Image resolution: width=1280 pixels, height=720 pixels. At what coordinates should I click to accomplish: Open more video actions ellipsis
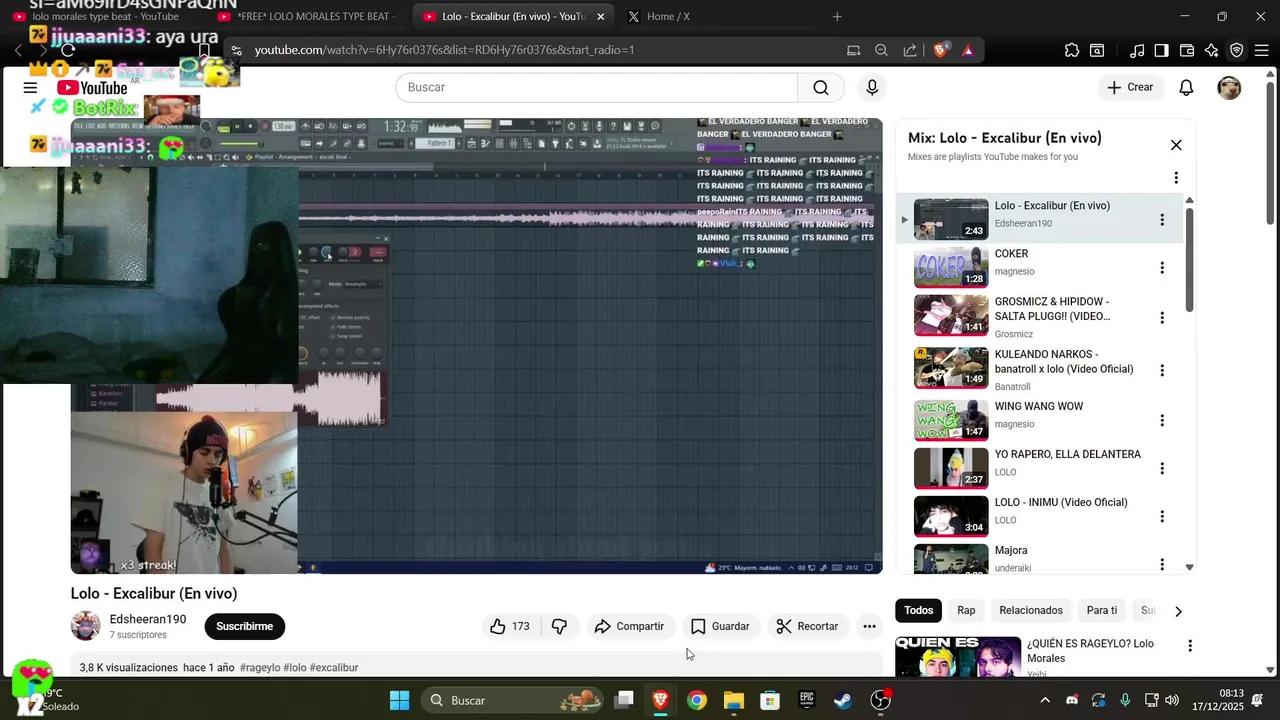[x=869, y=626]
